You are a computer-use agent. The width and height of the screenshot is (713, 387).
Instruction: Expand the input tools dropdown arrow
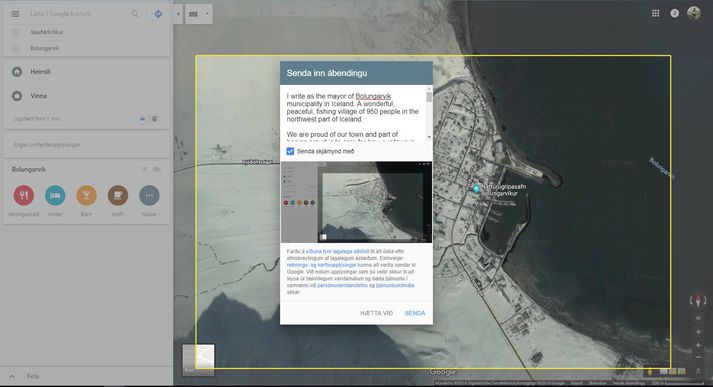point(207,14)
